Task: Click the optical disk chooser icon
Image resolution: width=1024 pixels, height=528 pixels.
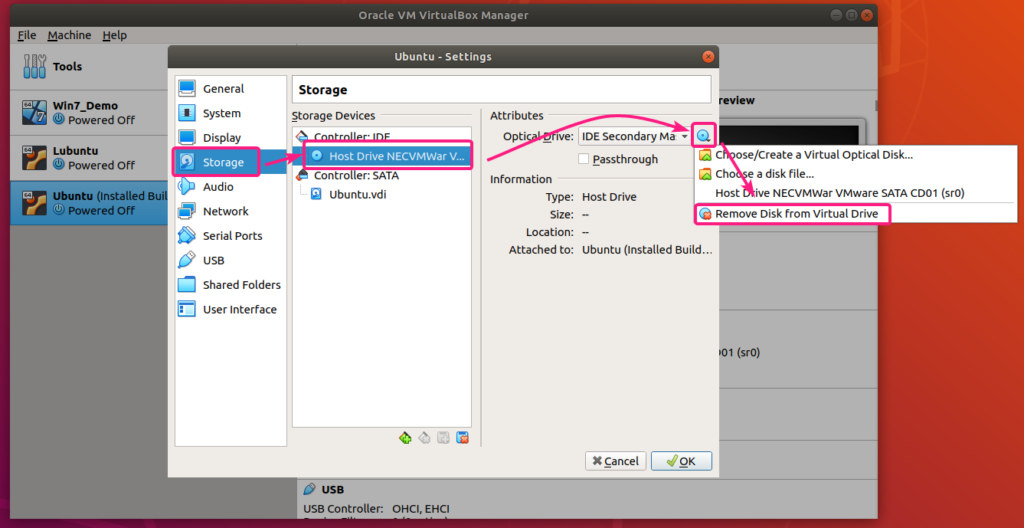Action: click(x=703, y=136)
